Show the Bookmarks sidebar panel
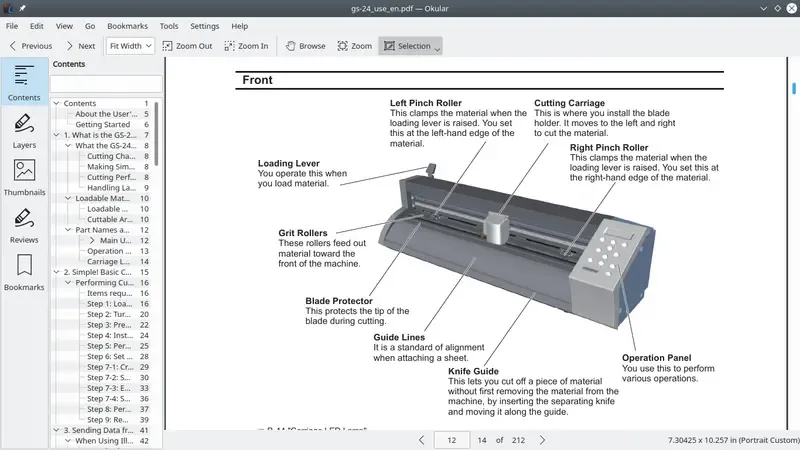Viewport: 800px width, 450px height. pyautogui.click(x=24, y=272)
